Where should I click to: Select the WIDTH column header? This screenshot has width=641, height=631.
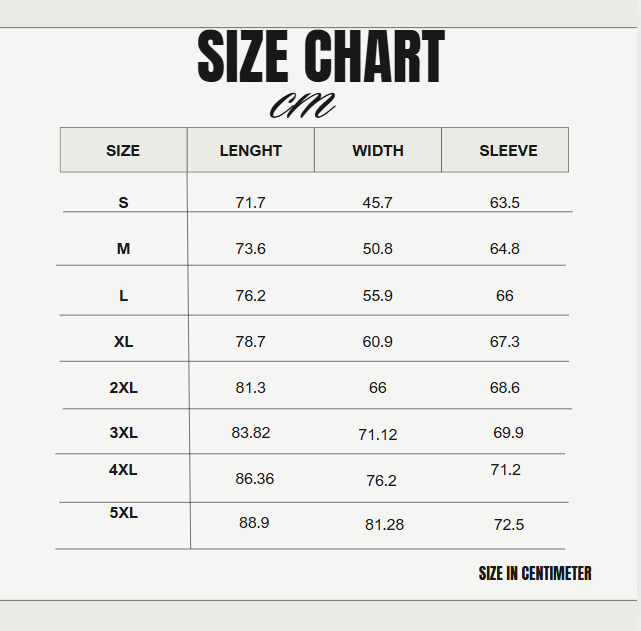pos(378,151)
